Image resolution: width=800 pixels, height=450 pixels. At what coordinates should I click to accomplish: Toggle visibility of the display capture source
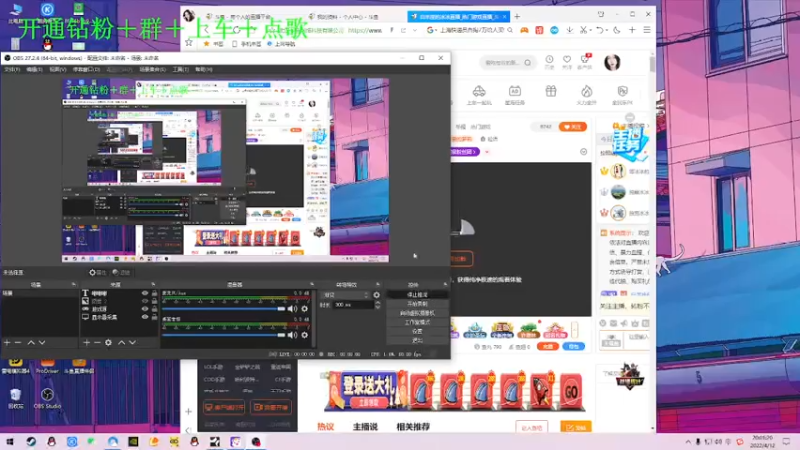pos(145,317)
